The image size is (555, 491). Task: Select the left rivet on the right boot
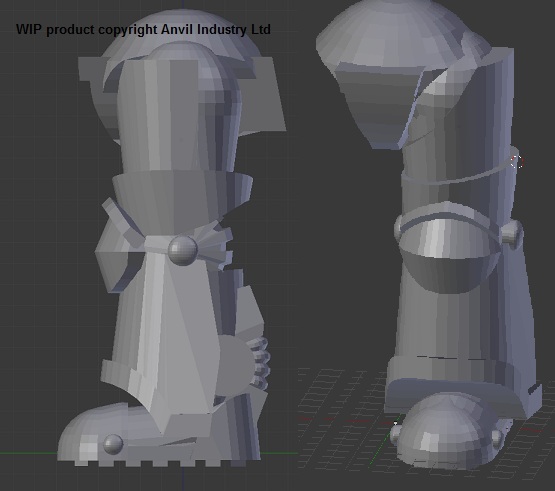pyautogui.click(x=395, y=434)
